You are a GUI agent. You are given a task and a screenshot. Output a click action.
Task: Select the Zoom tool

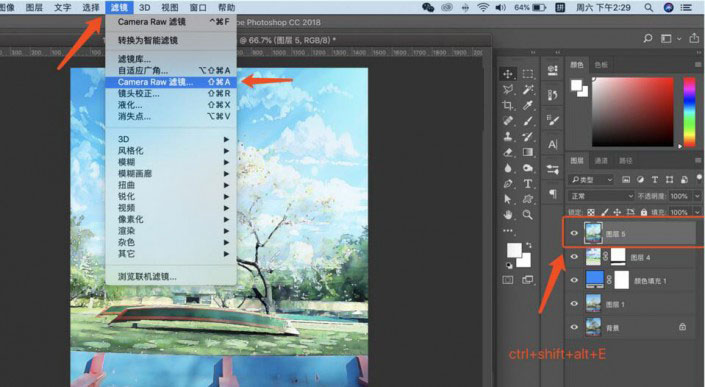[528, 215]
